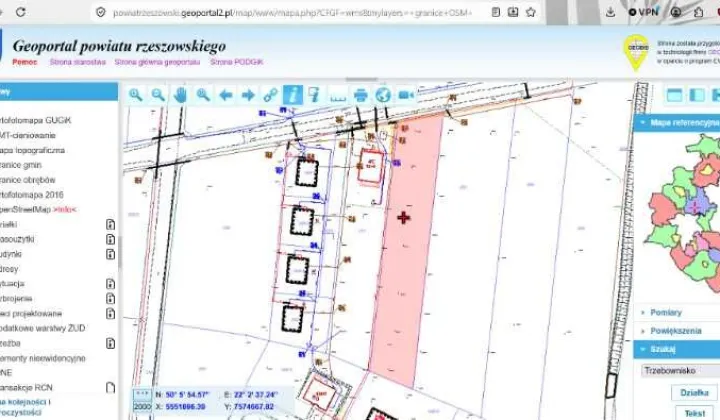Screen dimensions: 720x420
Task: Print the map with printer icon
Action: (361, 95)
